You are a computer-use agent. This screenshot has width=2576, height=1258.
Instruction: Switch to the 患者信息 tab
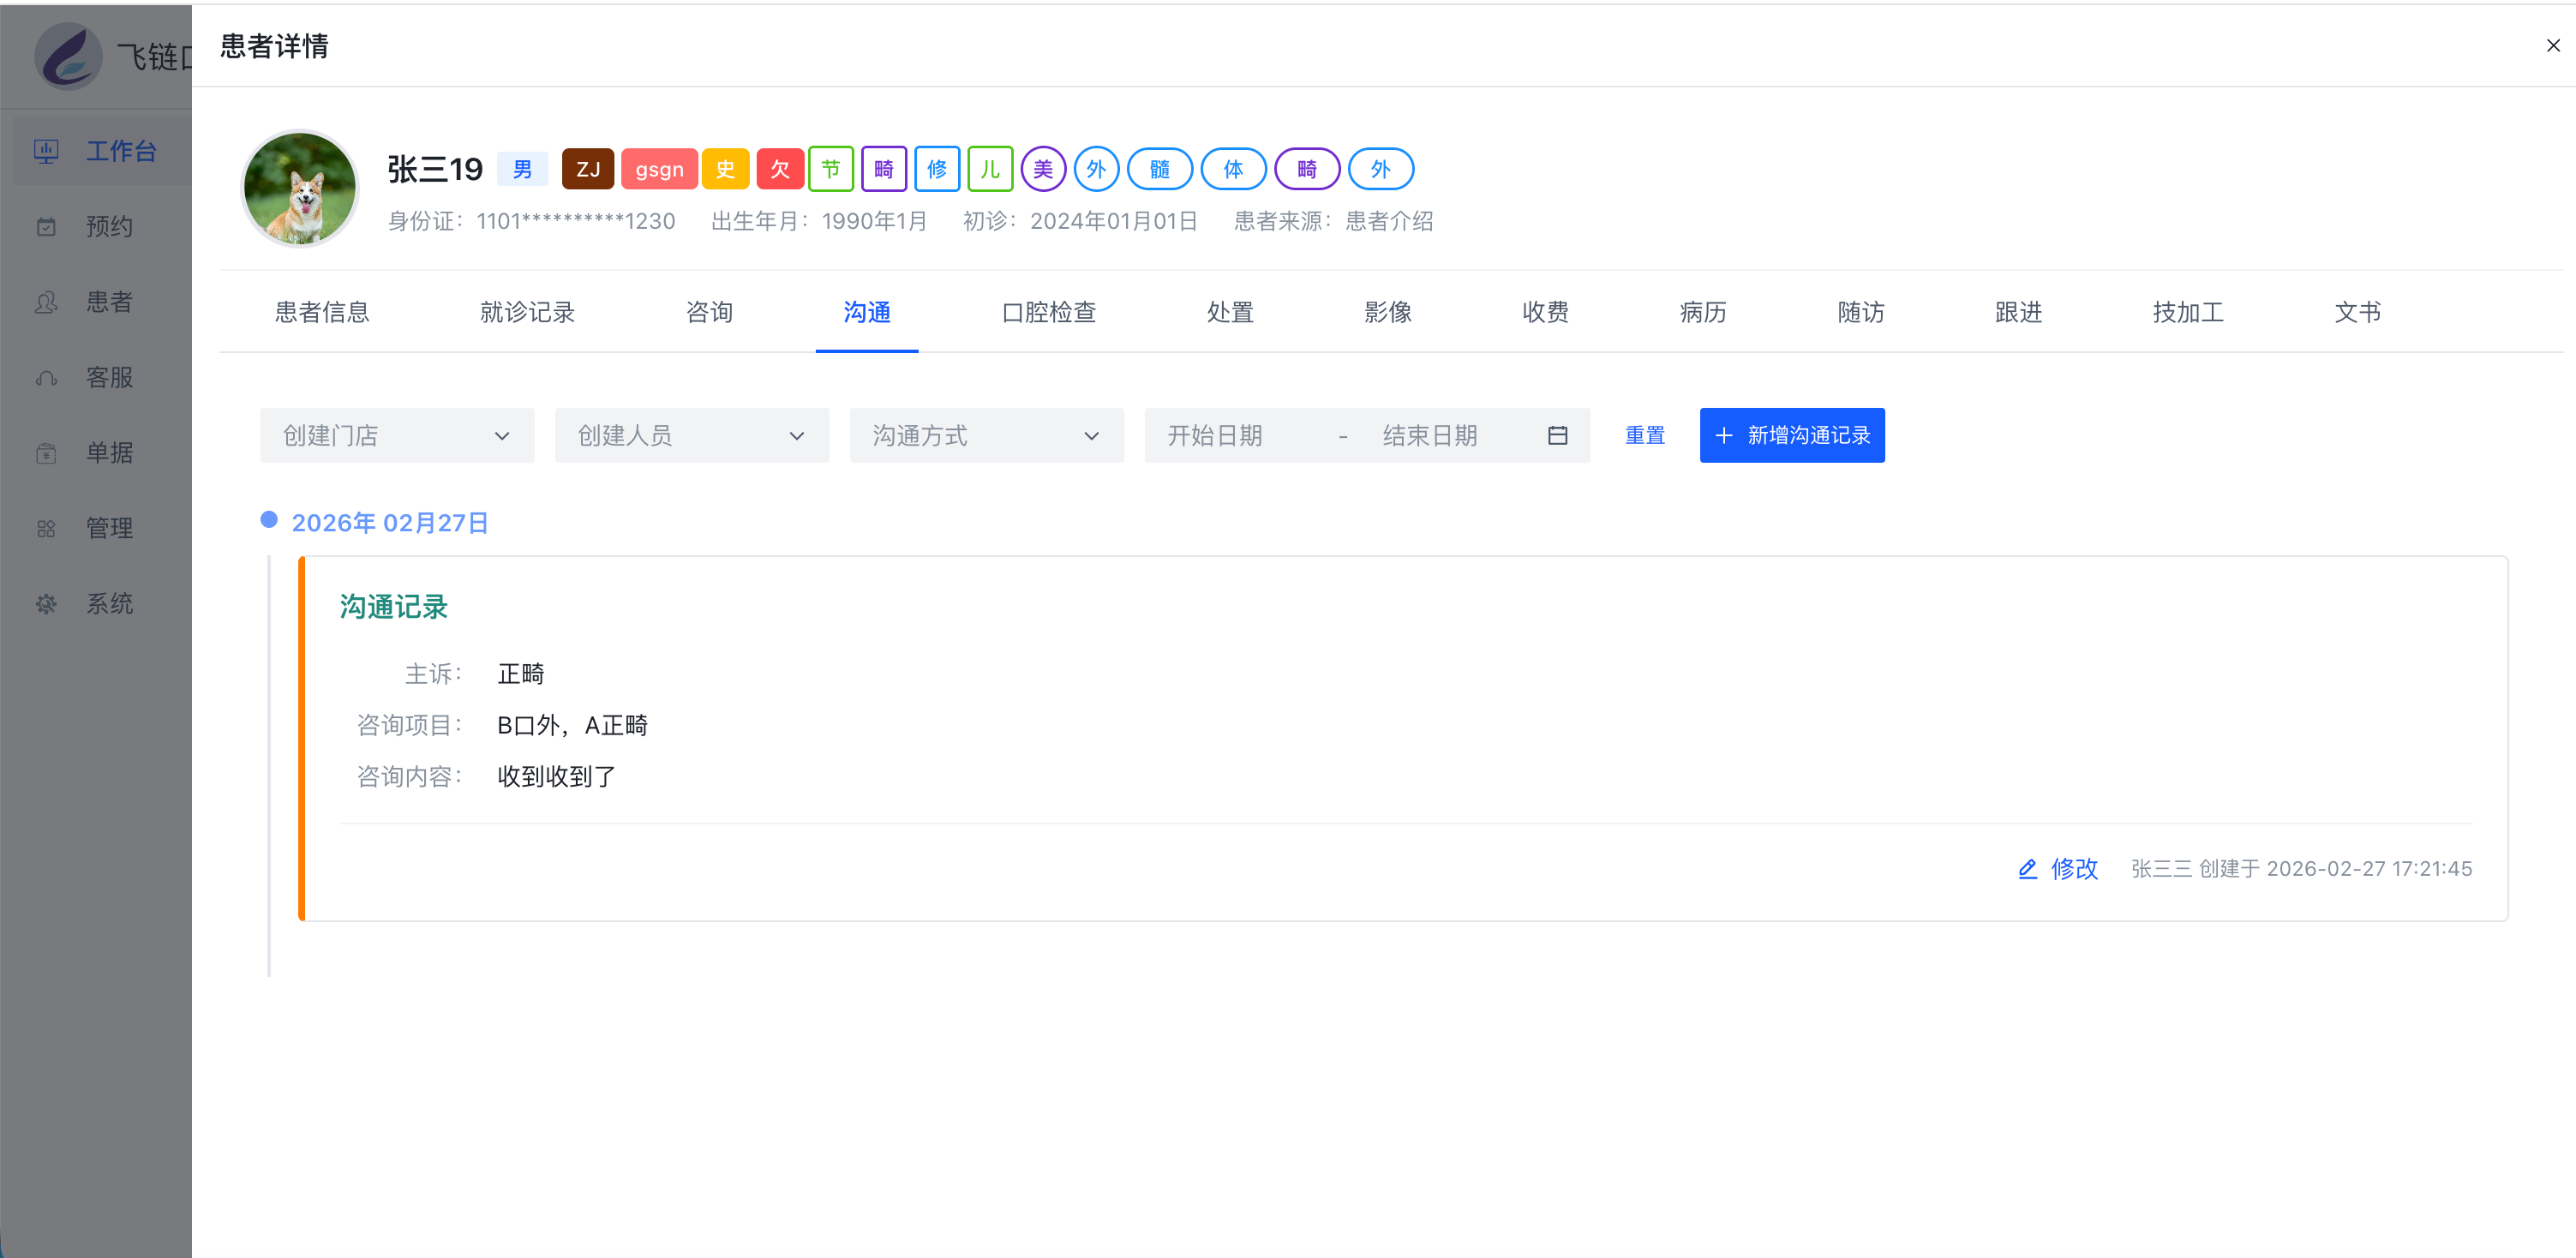click(x=322, y=312)
